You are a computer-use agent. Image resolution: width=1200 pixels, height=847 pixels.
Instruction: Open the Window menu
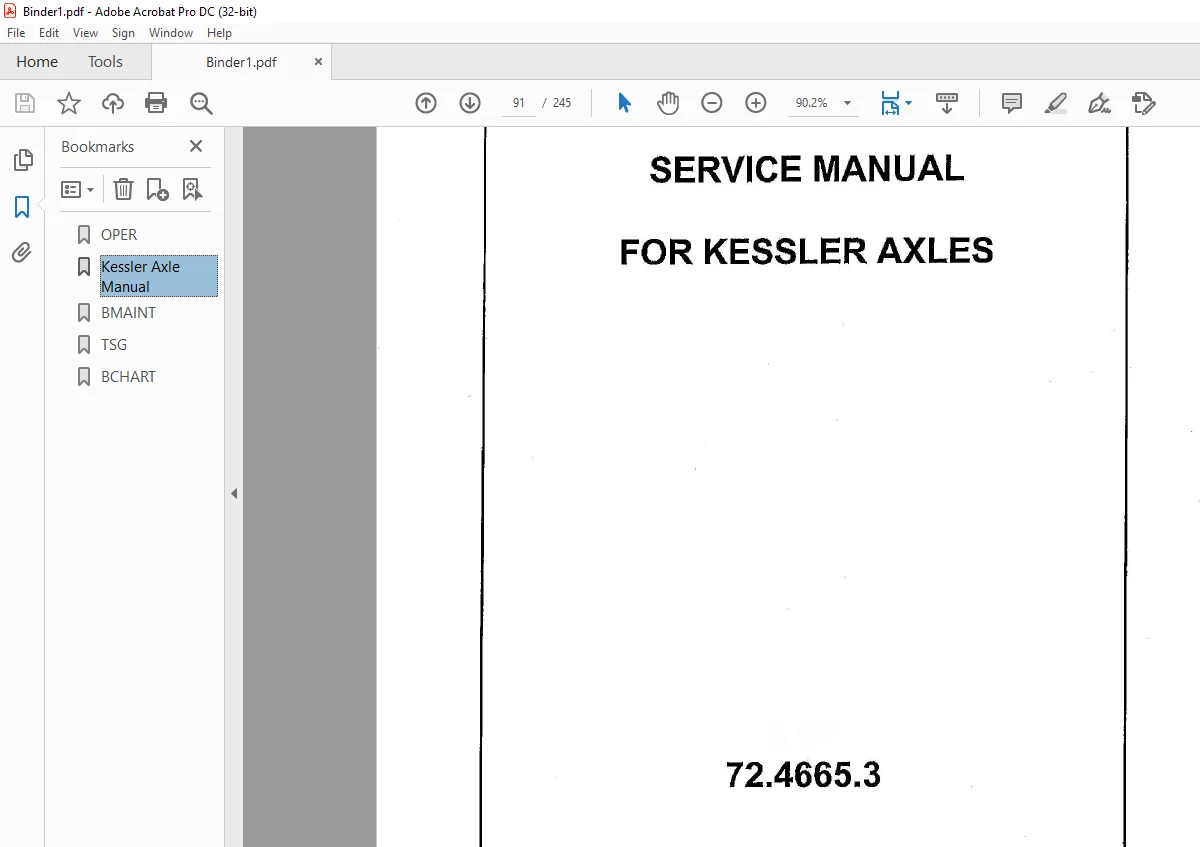point(171,33)
